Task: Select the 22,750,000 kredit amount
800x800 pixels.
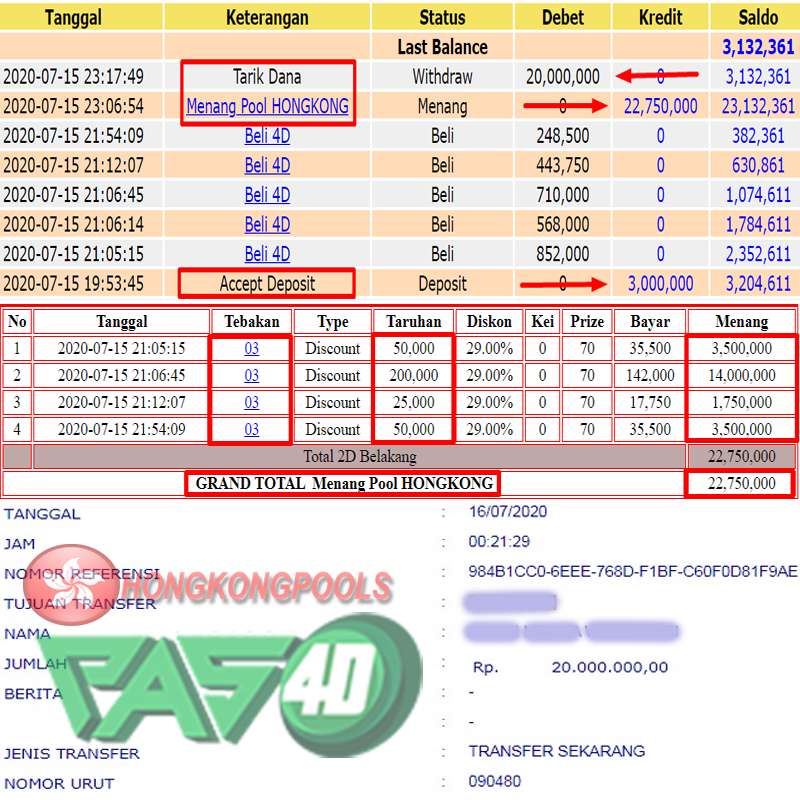Action: [660, 106]
